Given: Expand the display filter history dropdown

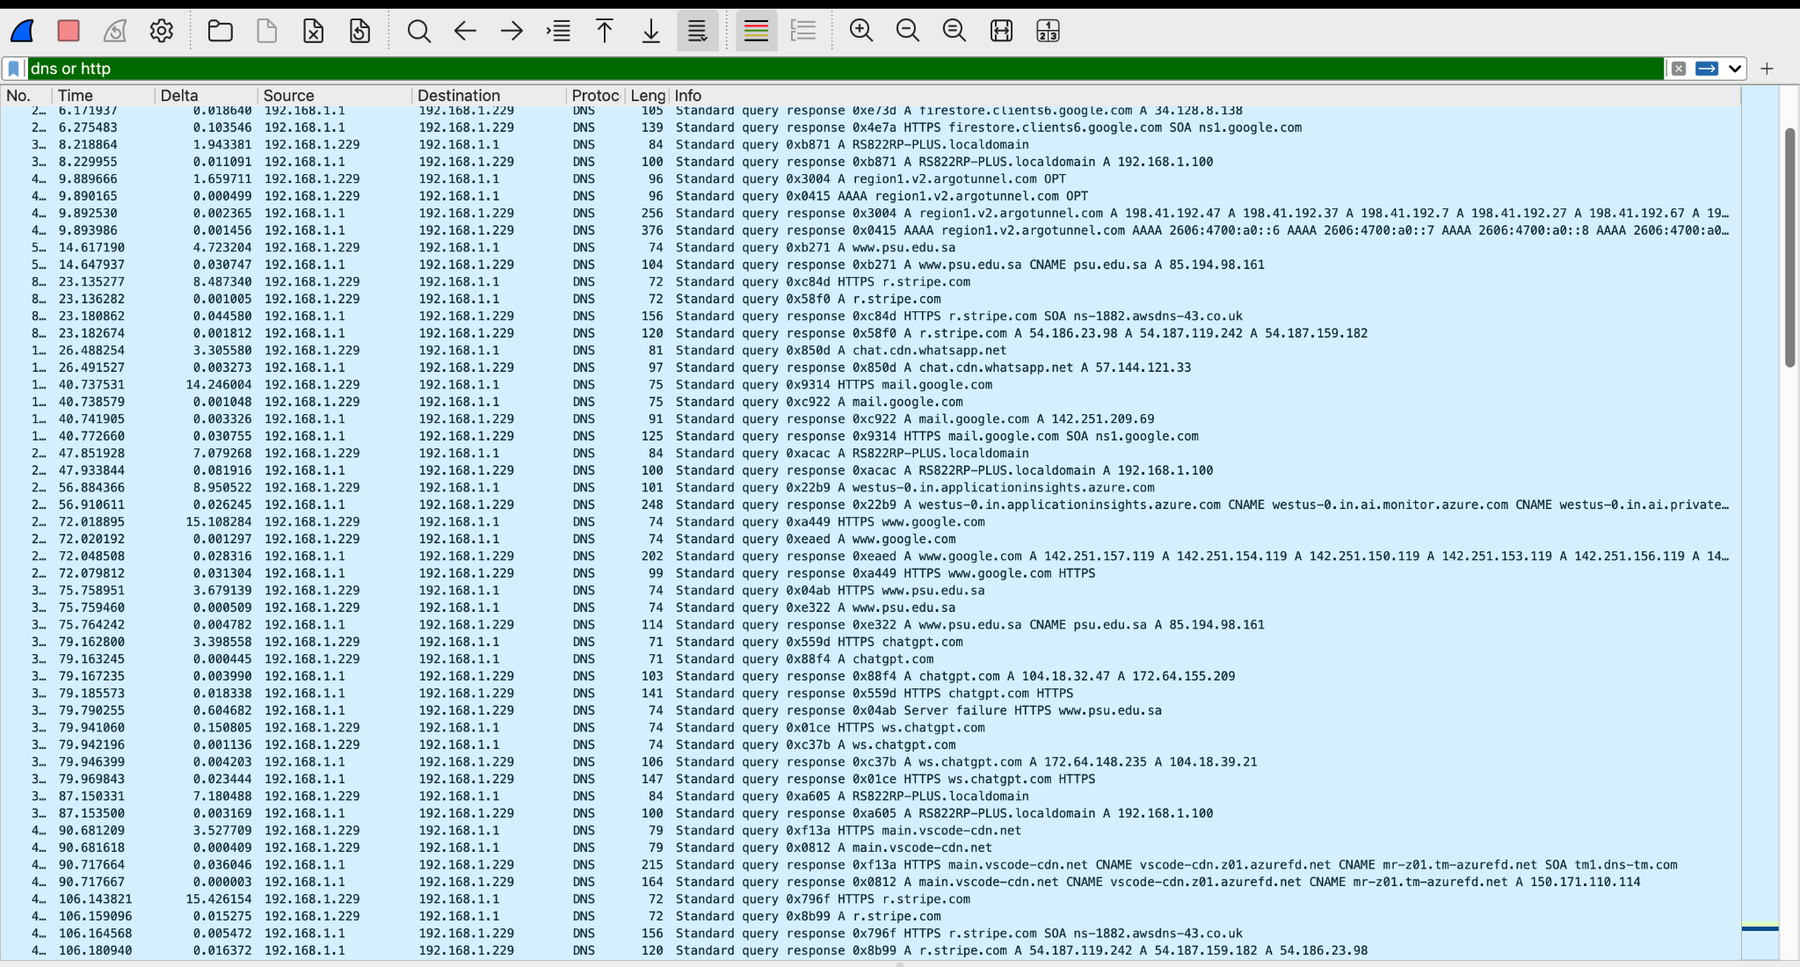Looking at the screenshot, I should pyautogui.click(x=1735, y=68).
